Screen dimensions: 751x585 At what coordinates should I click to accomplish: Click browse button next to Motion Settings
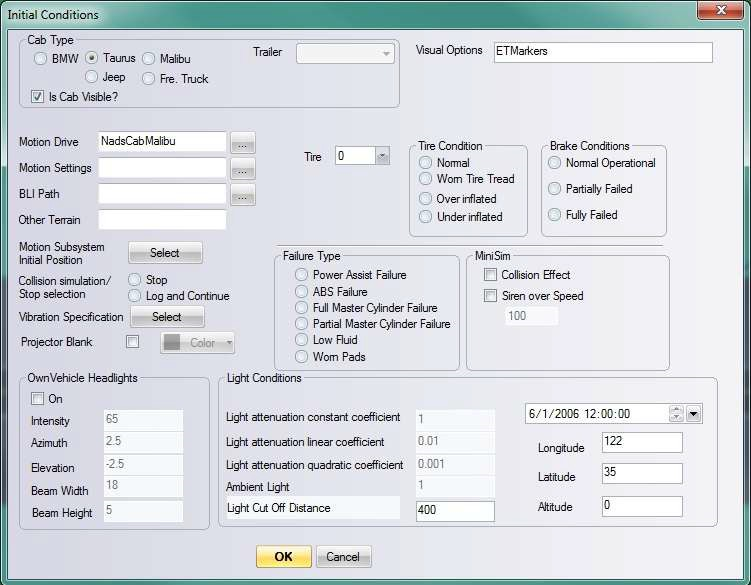[x=243, y=168]
